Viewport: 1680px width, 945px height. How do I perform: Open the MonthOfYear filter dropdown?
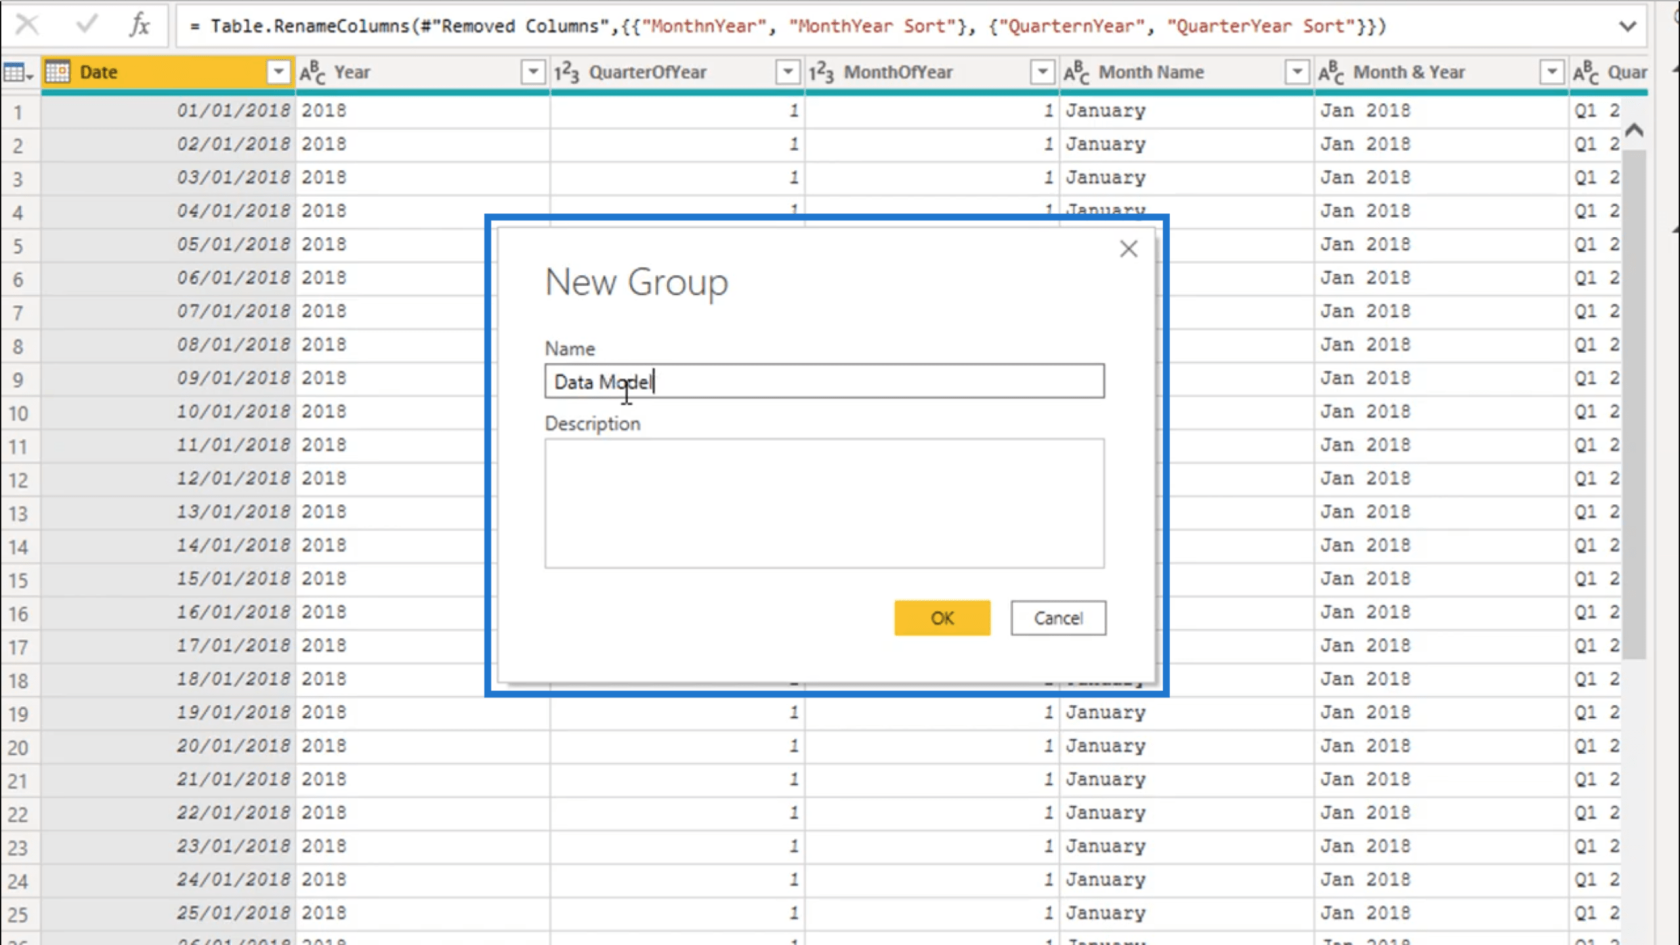pyautogui.click(x=1042, y=72)
